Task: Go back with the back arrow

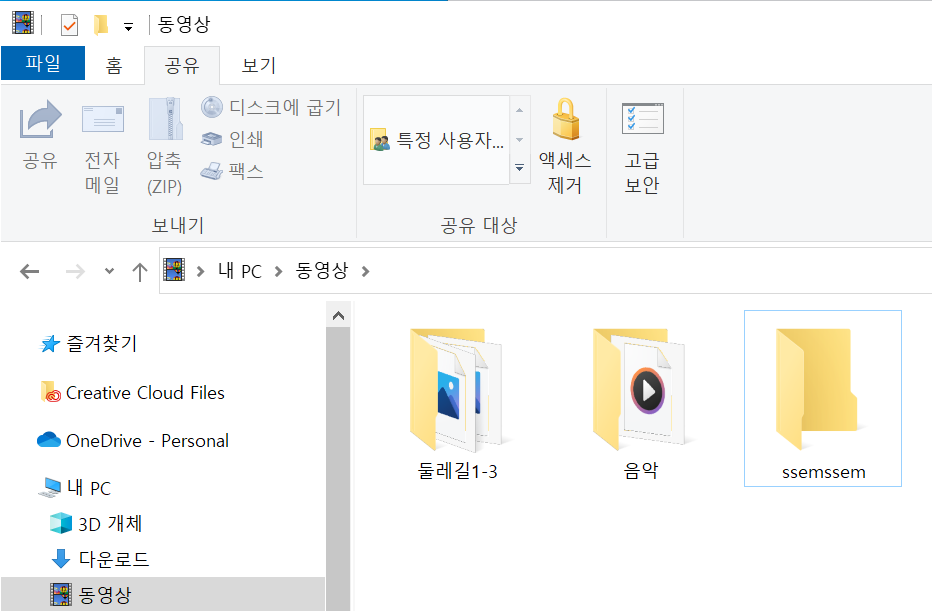Action: click(29, 272)
